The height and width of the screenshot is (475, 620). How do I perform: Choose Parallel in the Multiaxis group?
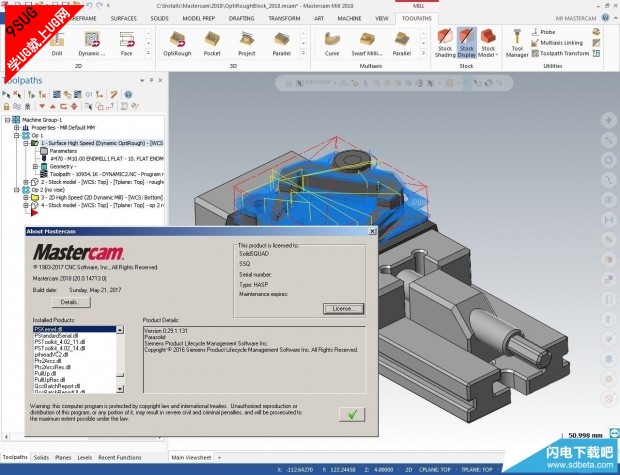[402, 43]
